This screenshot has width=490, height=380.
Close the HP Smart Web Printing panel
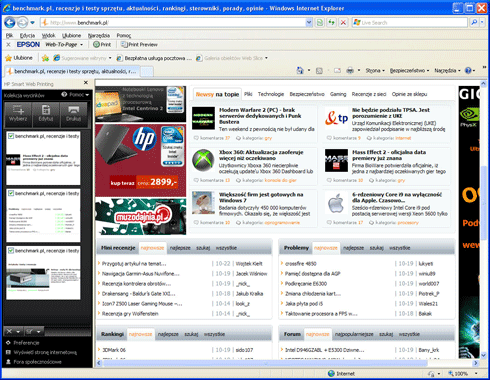coord(86,82)
